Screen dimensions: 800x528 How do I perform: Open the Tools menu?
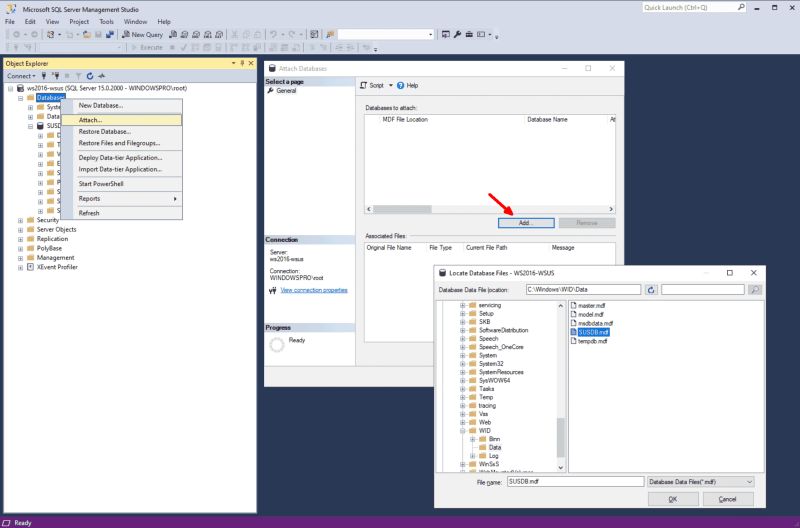click(x=106, y=21)
